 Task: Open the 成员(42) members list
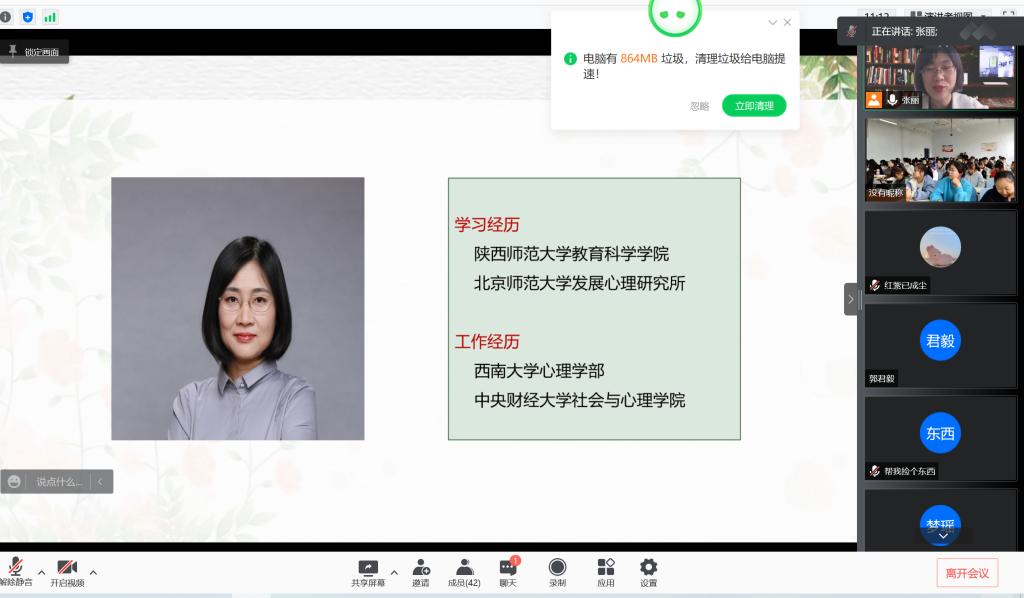point(464,567)
